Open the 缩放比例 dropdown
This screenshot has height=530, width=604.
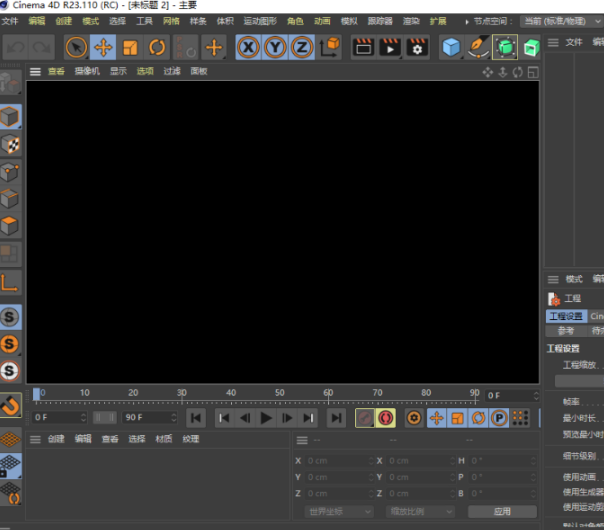[x=420, y=512]
